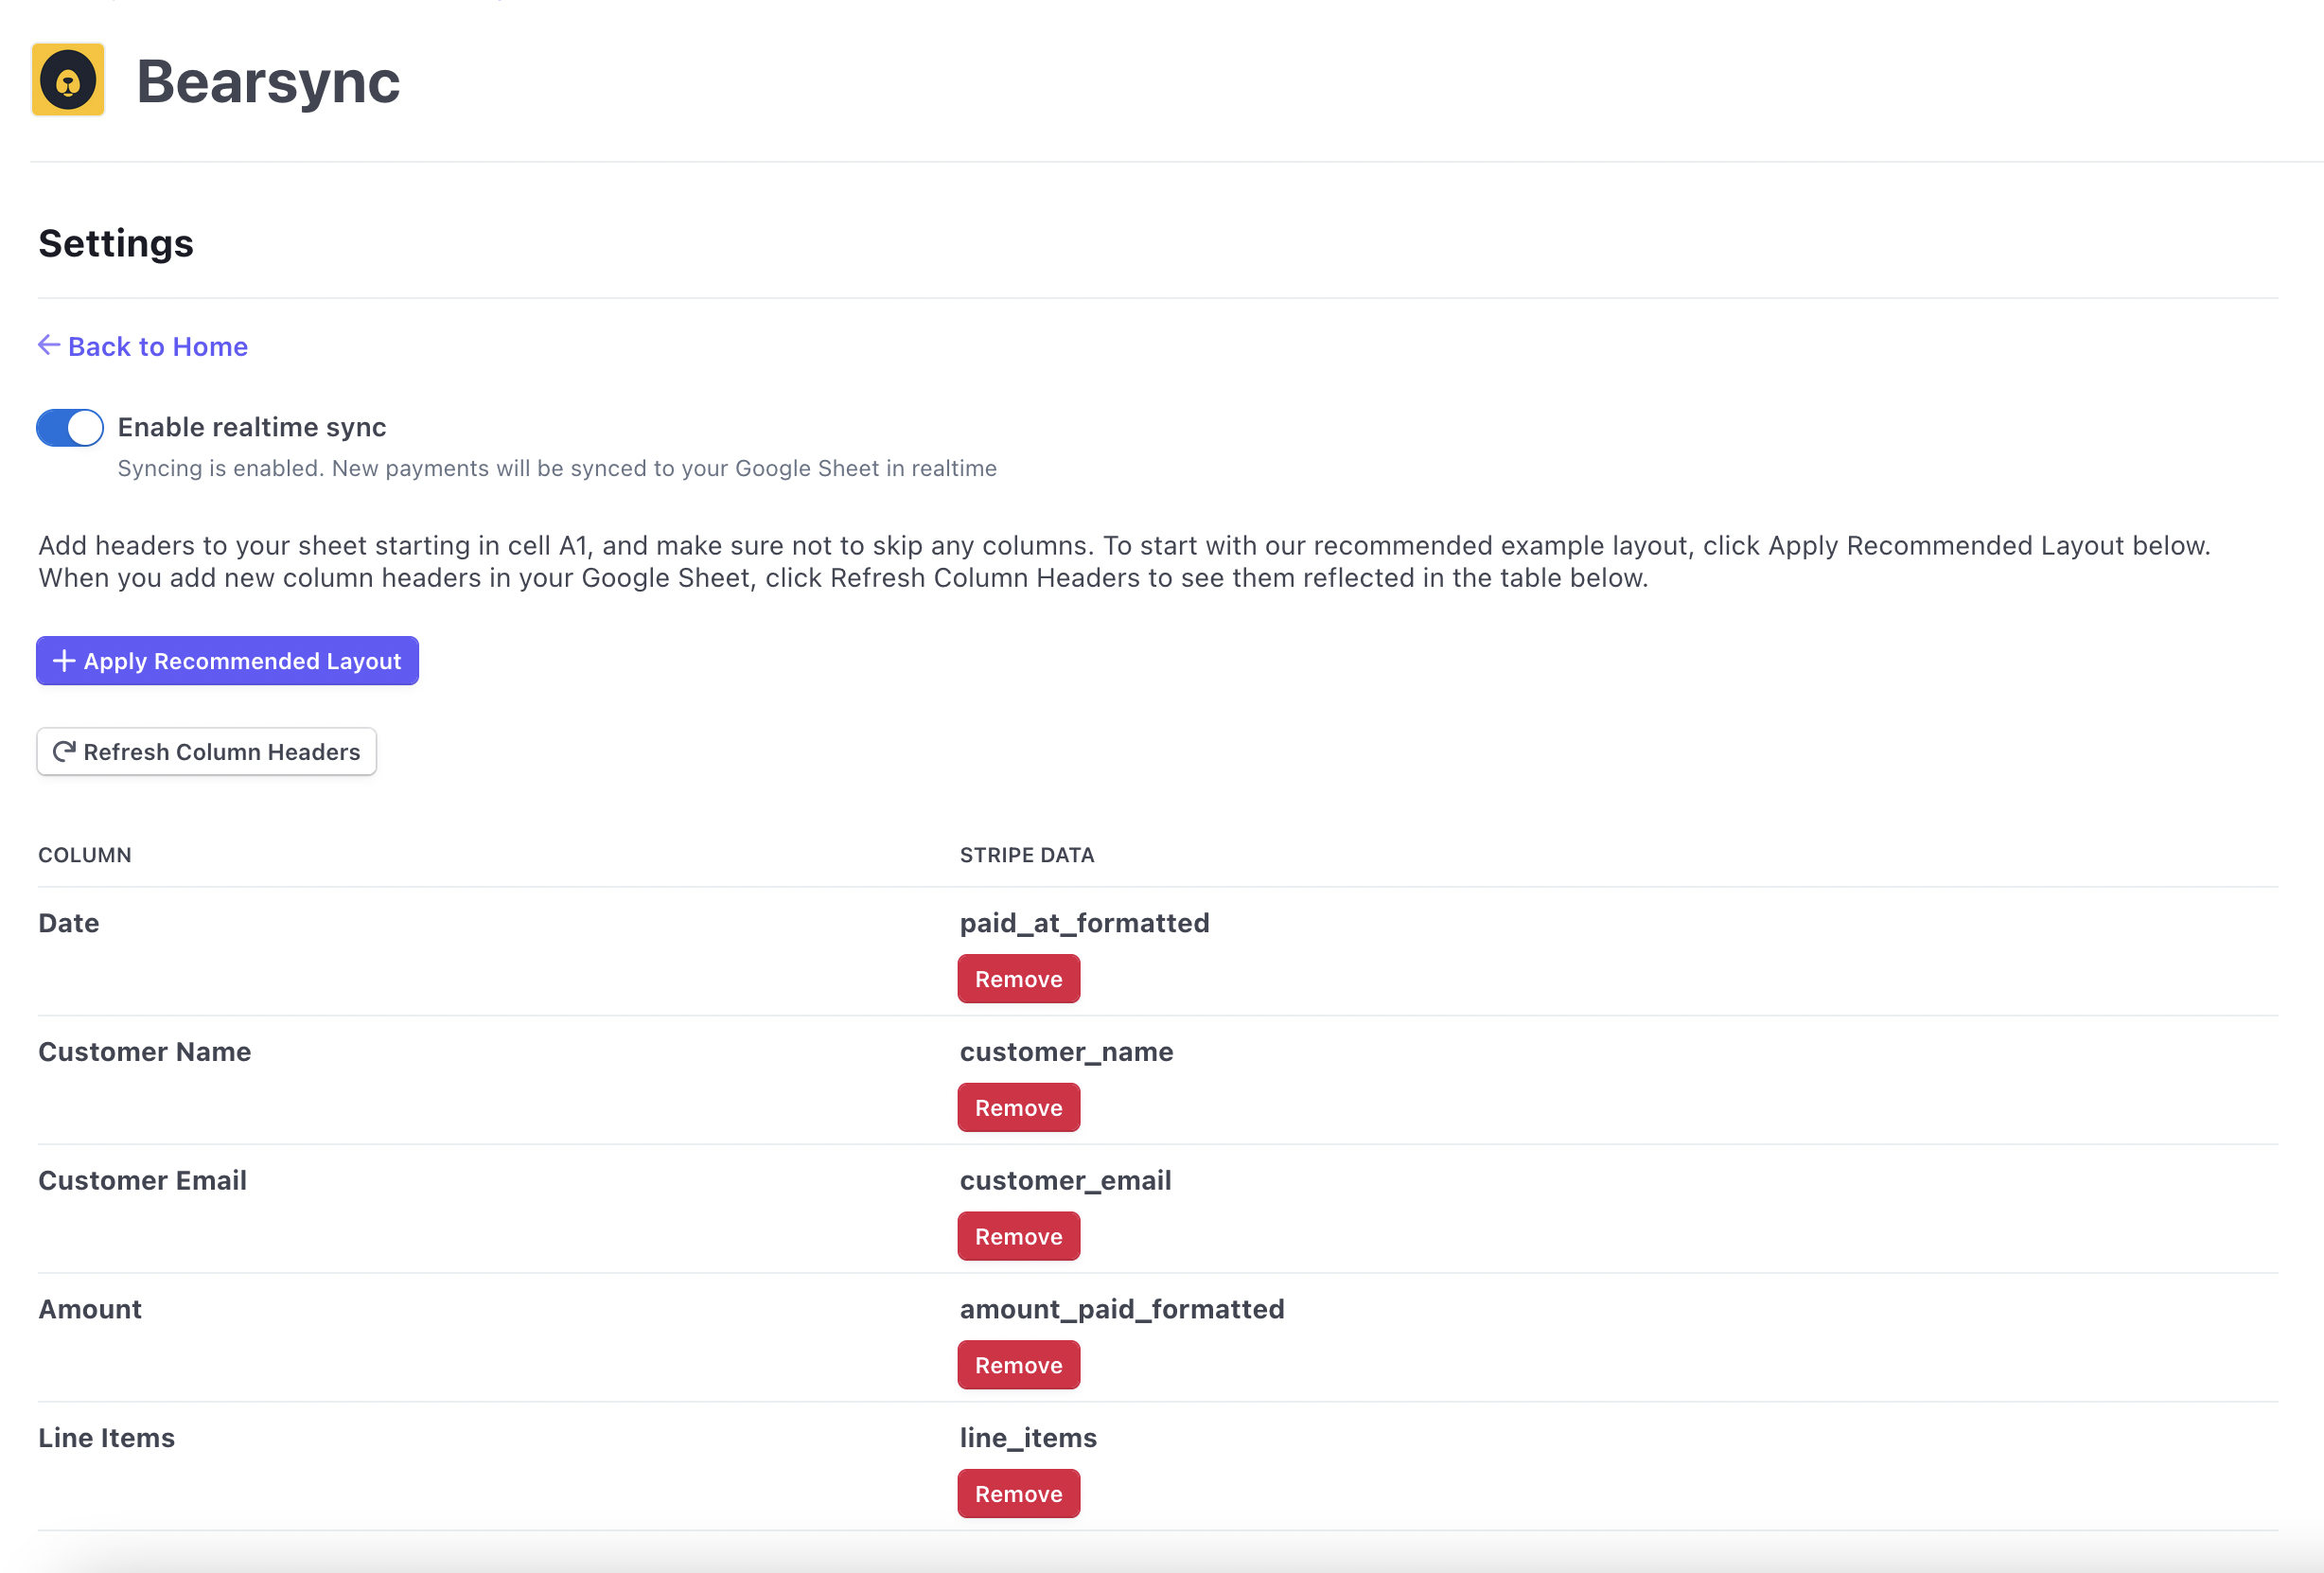
Task: Remove the customer_email mapping
Action: click(x=1018, y=1236)
